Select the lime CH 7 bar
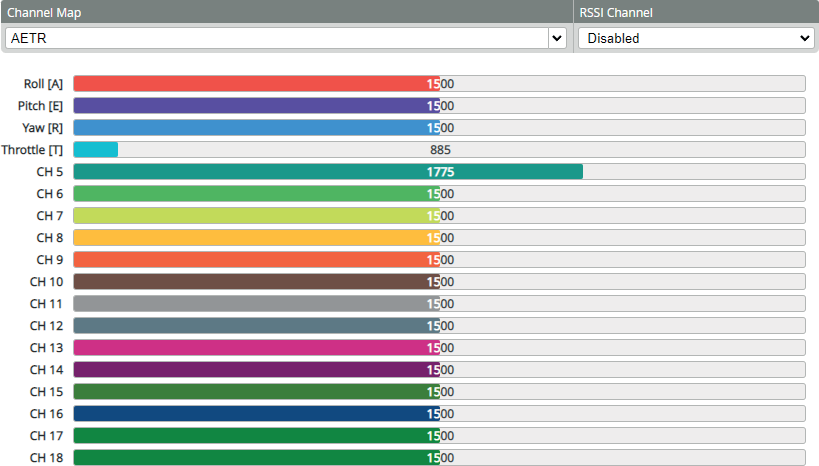The height and width of the screenshot is (466, 819). point(439,216)
